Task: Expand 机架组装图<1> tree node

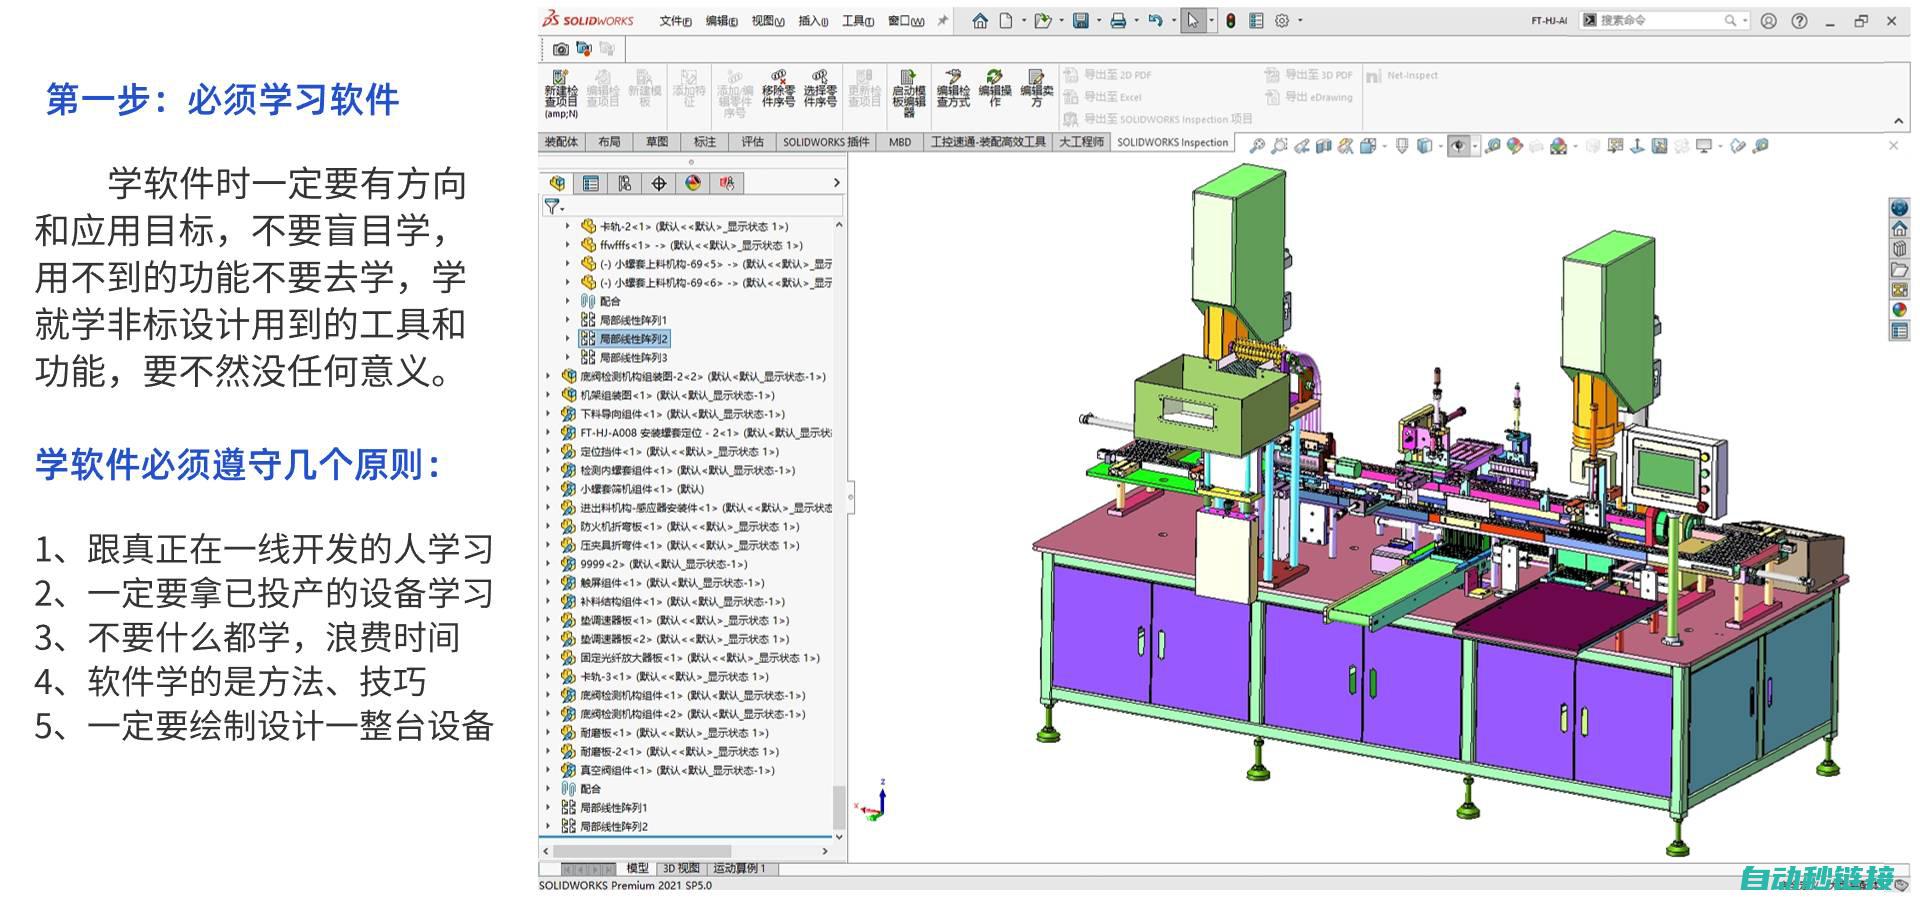Action: point(548,395)
